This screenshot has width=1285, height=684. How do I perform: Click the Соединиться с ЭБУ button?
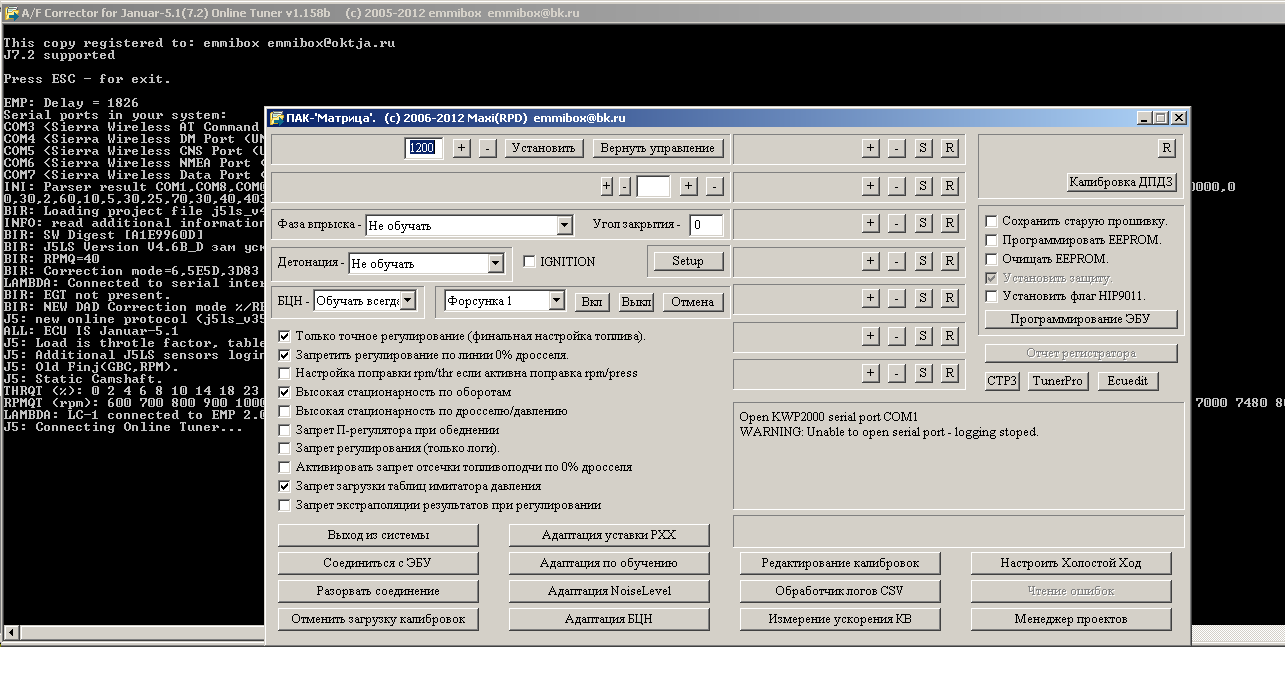378,563
